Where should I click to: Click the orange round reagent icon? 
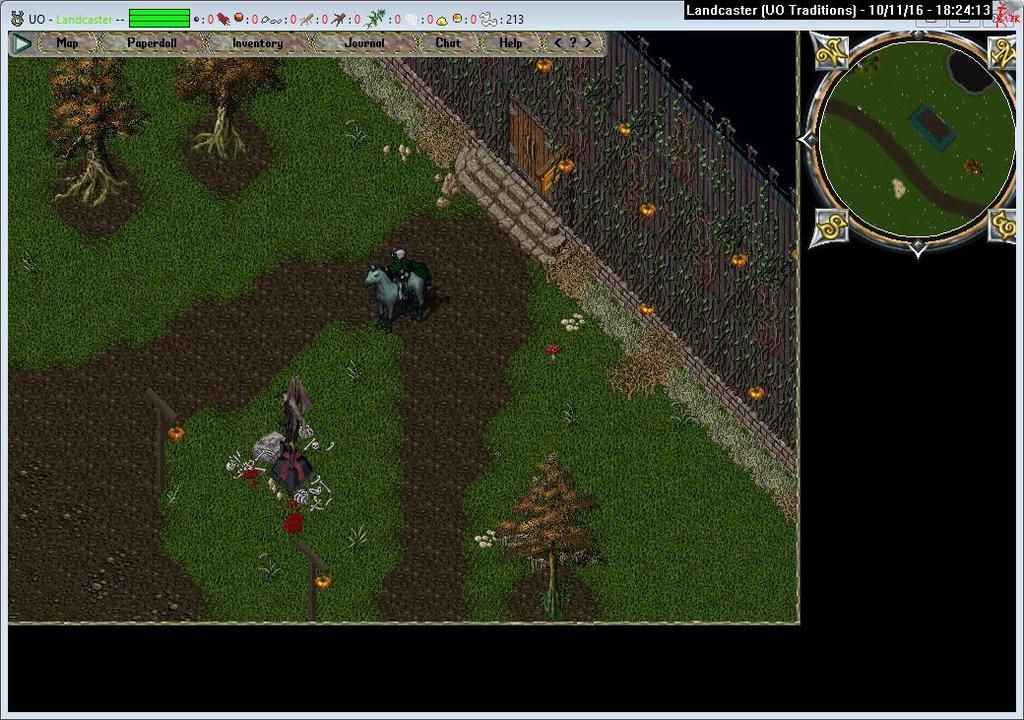pyautogui.click(x=240, y=18)
